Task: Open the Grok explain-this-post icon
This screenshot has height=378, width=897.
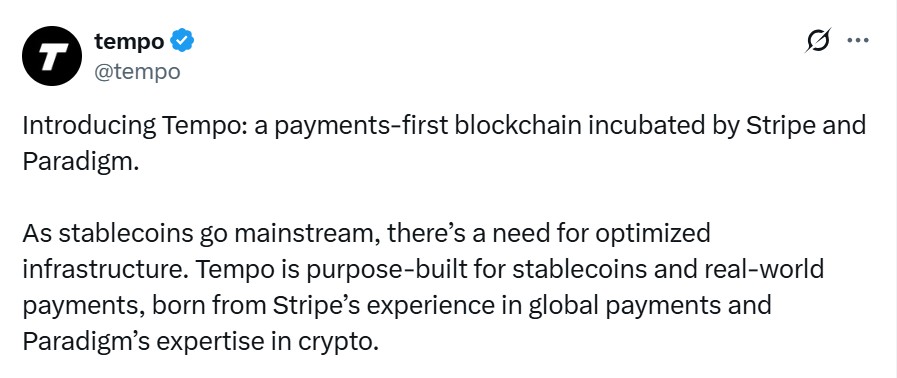Action: tap(817, 41)
